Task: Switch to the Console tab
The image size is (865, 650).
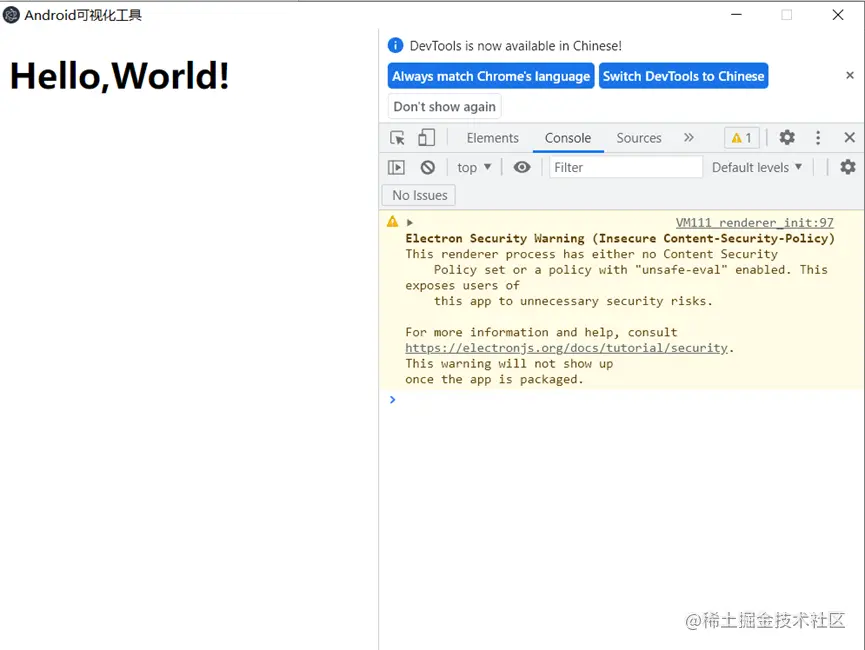Action: pyautogui.click(x=568, y=138)
